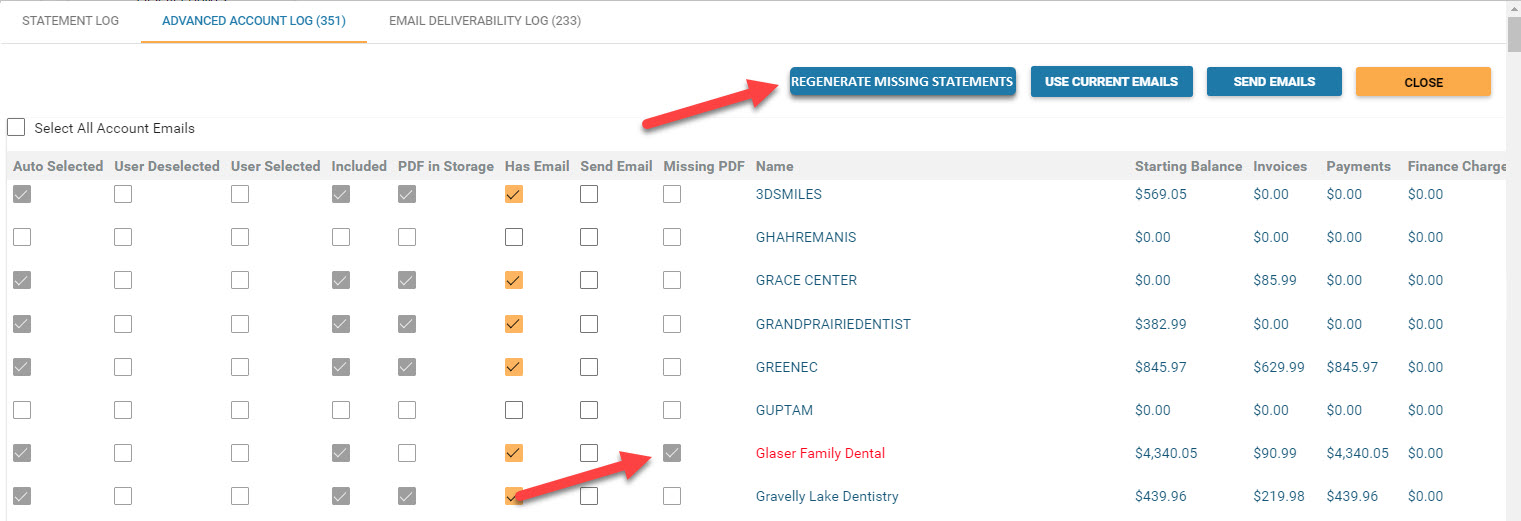This screenshot has width=1521, height=521.
Task: Open the Glaser Family Dental account link
Action: [820, 453]
